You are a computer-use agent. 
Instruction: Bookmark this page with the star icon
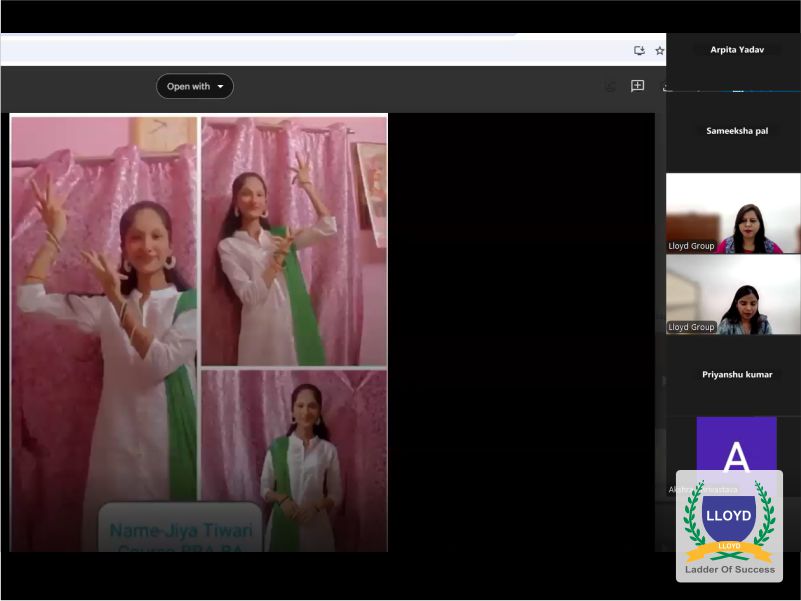coord(659,51)
